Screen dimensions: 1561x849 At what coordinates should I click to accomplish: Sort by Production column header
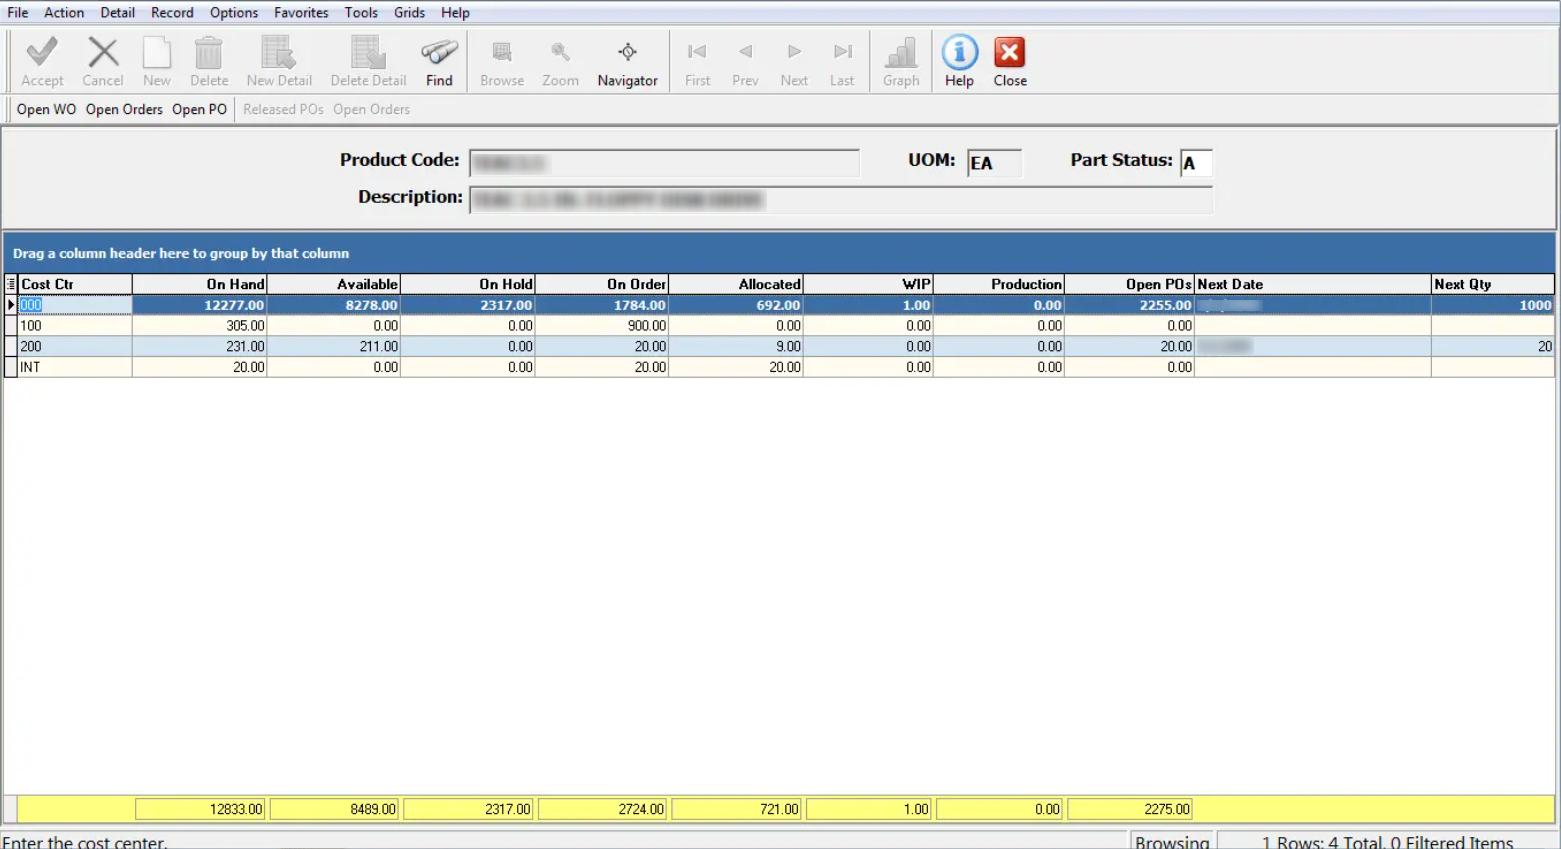(999, 284)
